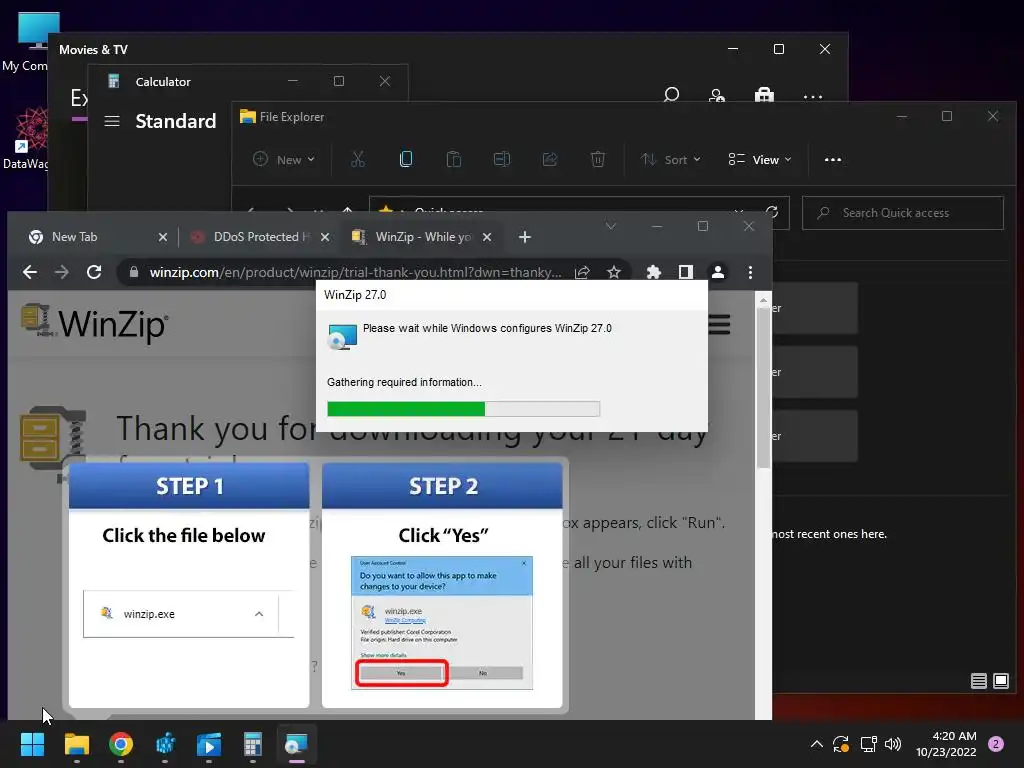Reload the WinZip page in Chrome
1024x768 pixels.
point(94,272)
